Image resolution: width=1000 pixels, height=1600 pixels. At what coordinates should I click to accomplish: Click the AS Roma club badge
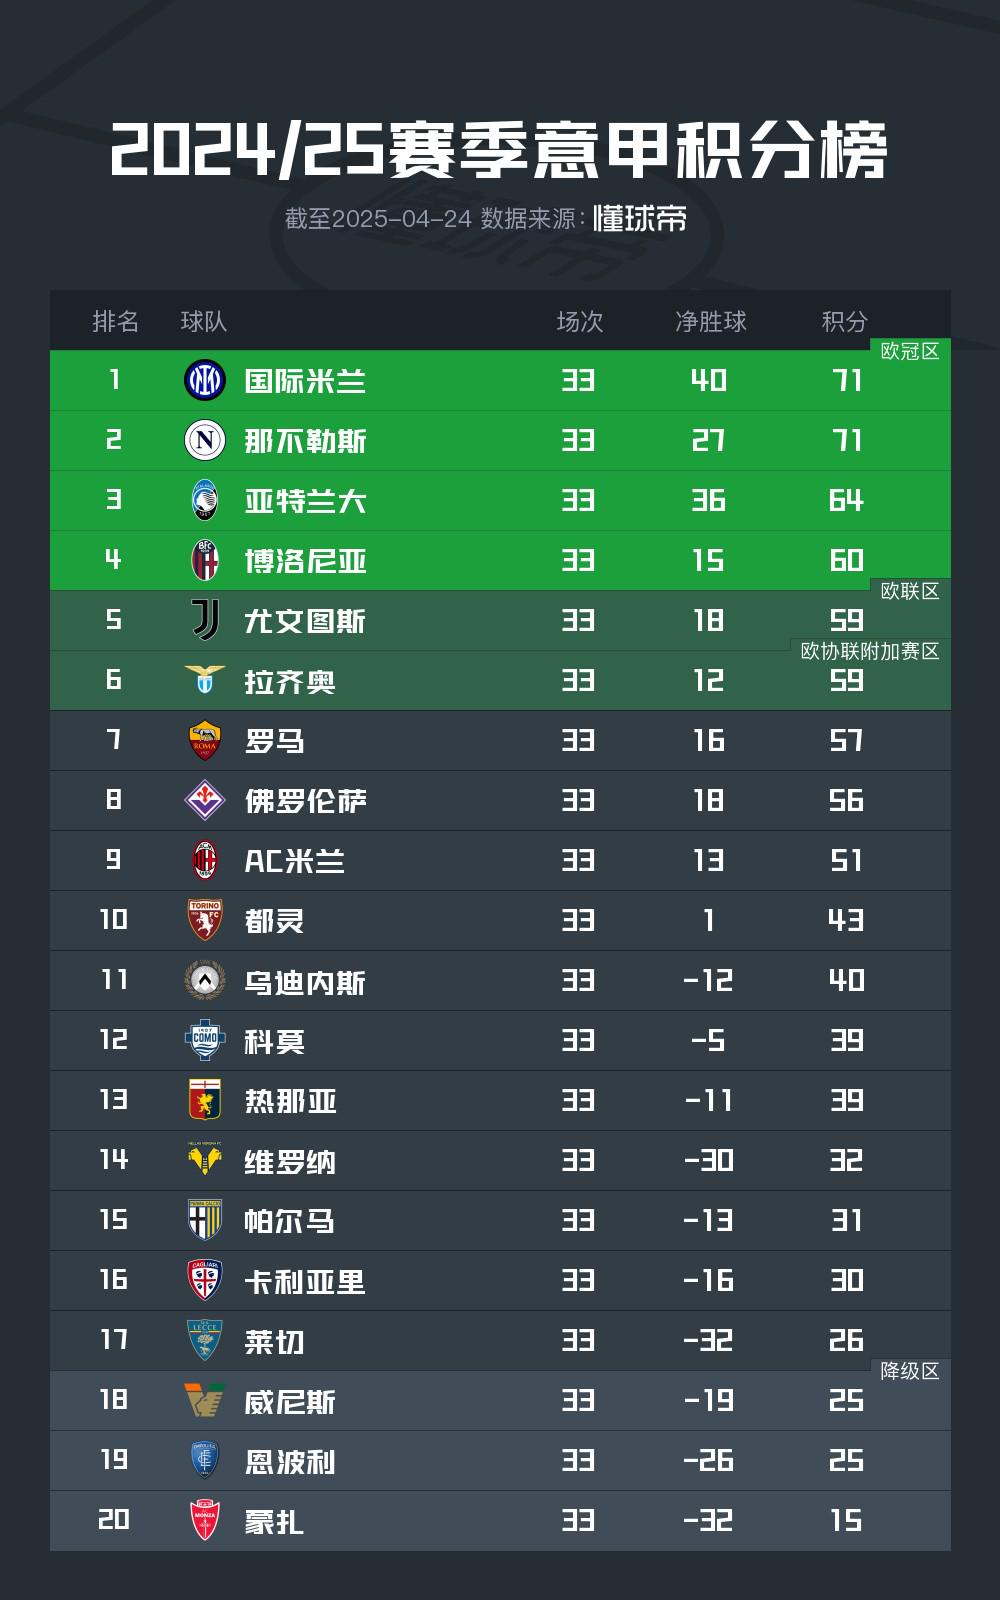click(x=205, y=740)
